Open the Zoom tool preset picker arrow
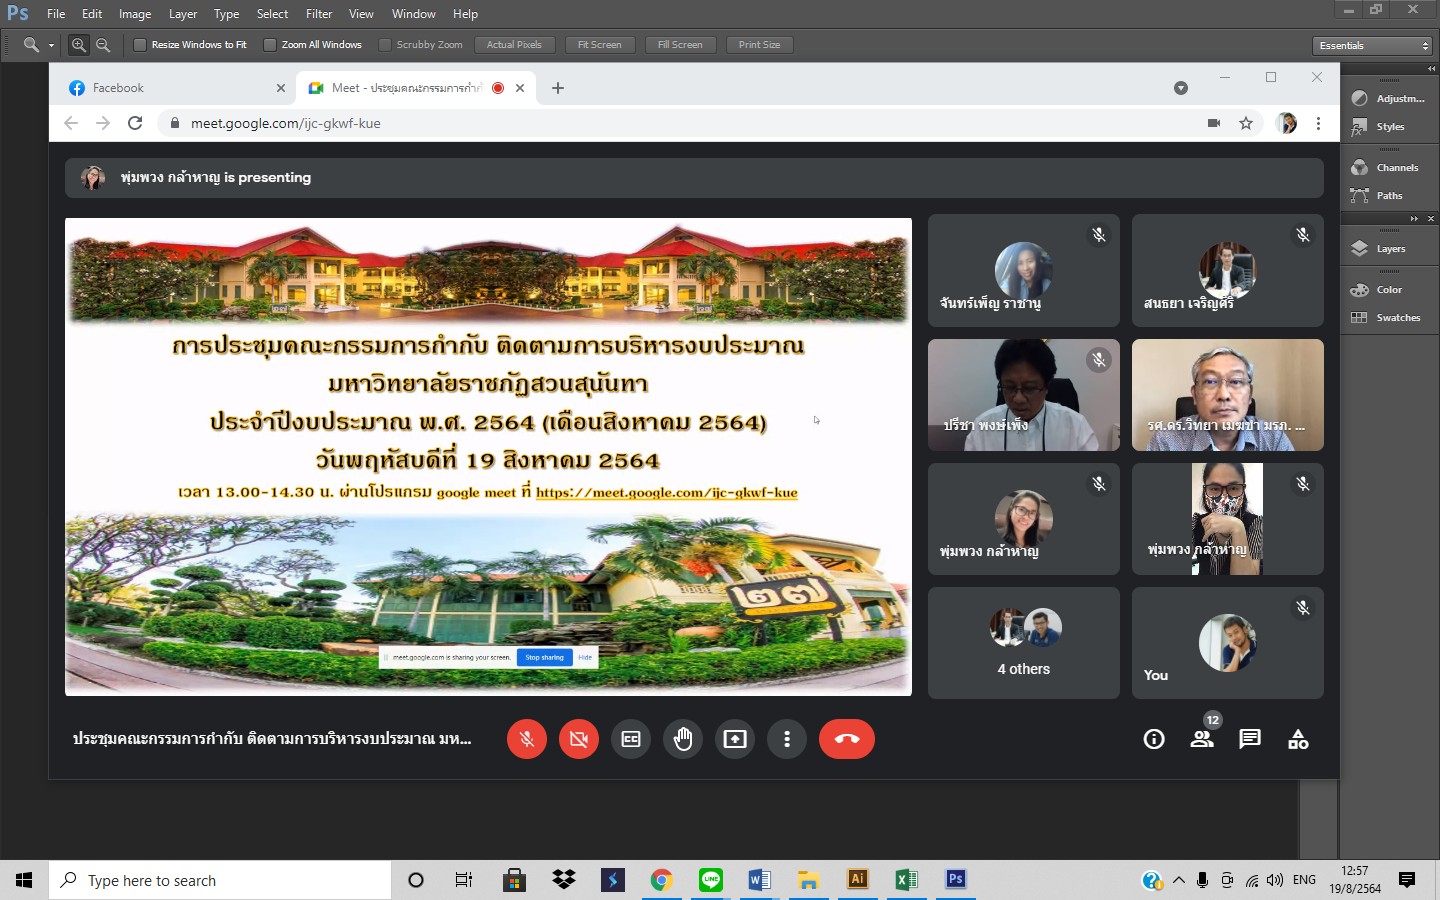Image resolution: width=1440 pixels, height=900 pixels. click(51, 45)
